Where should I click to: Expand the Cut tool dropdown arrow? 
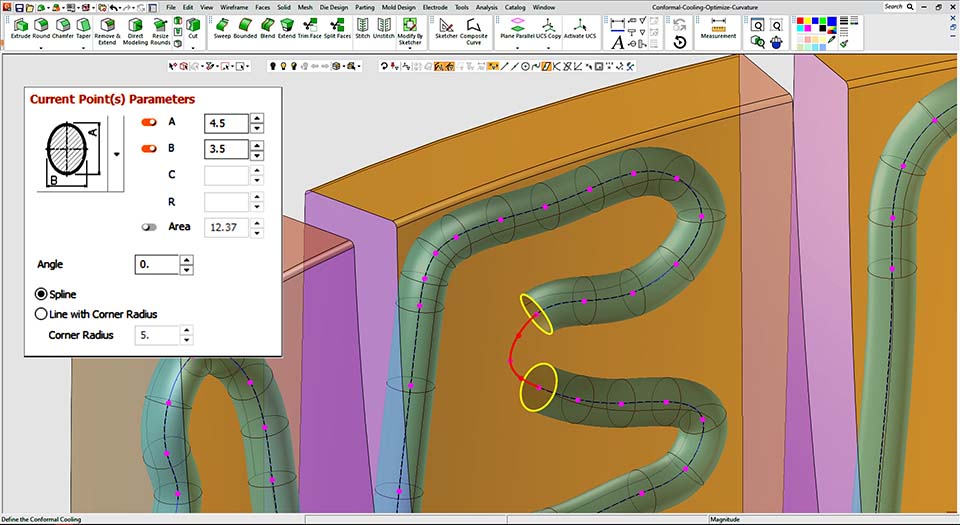click(x=193, y=47)
